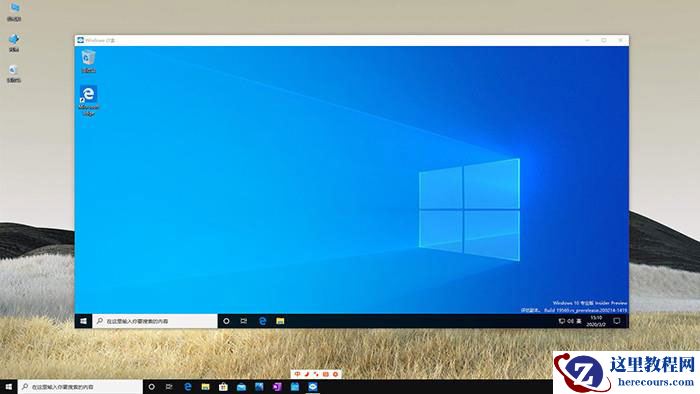
Task: Click the input method icon in sandbox tray
Action: (579, 321)
